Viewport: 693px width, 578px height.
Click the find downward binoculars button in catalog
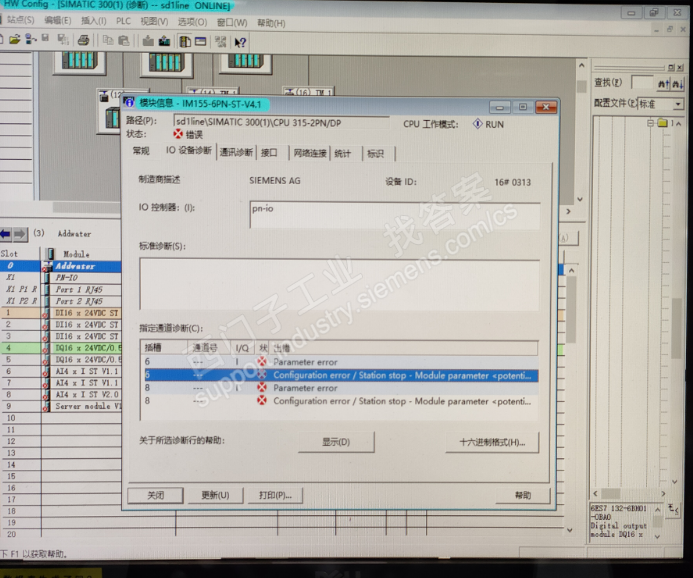point(678,84)
